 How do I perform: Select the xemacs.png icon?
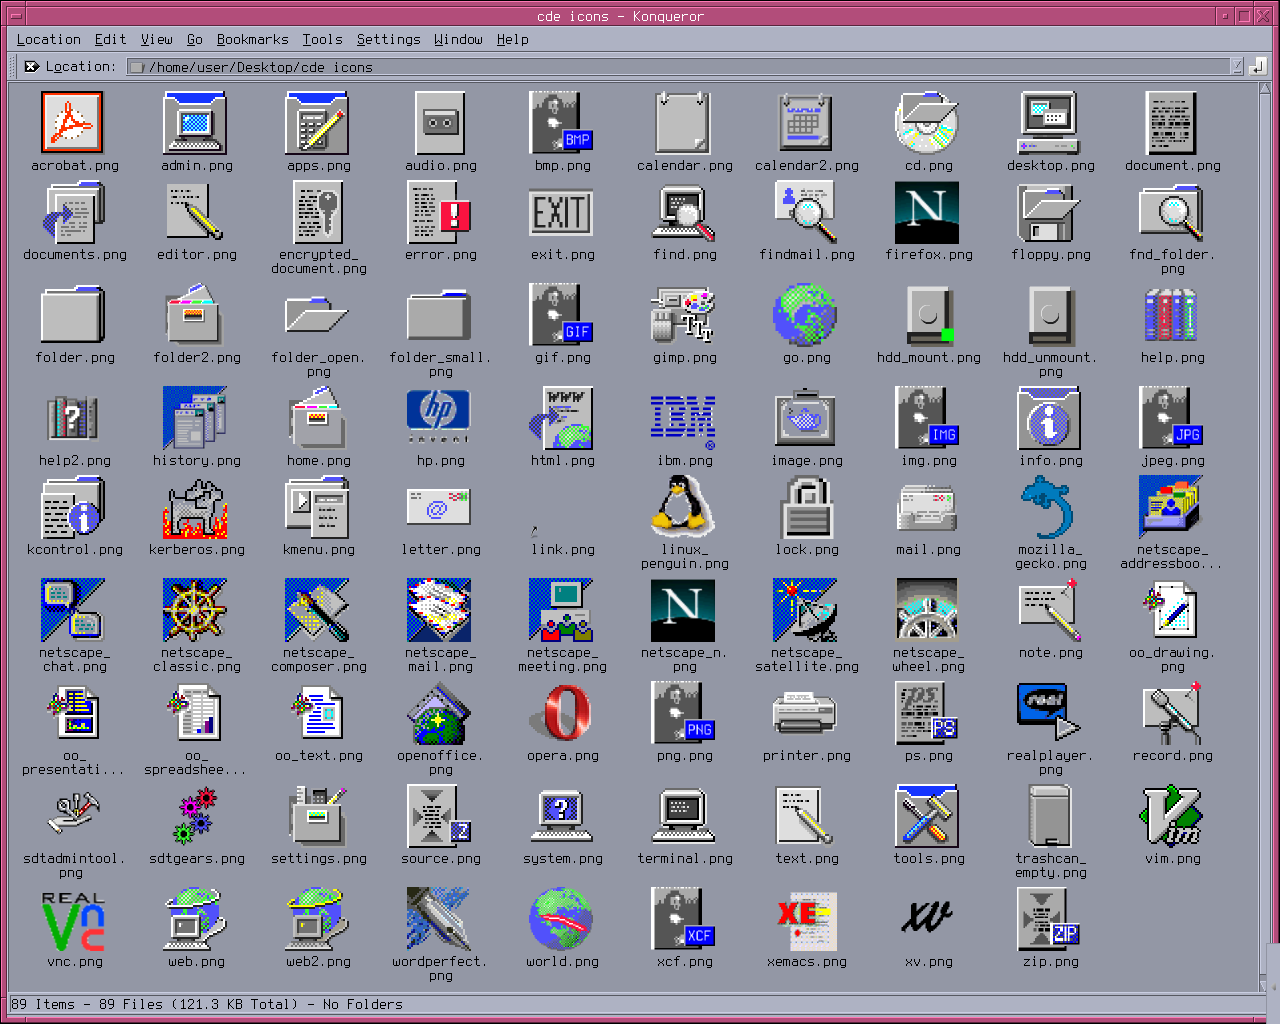[x=805, y=920]
